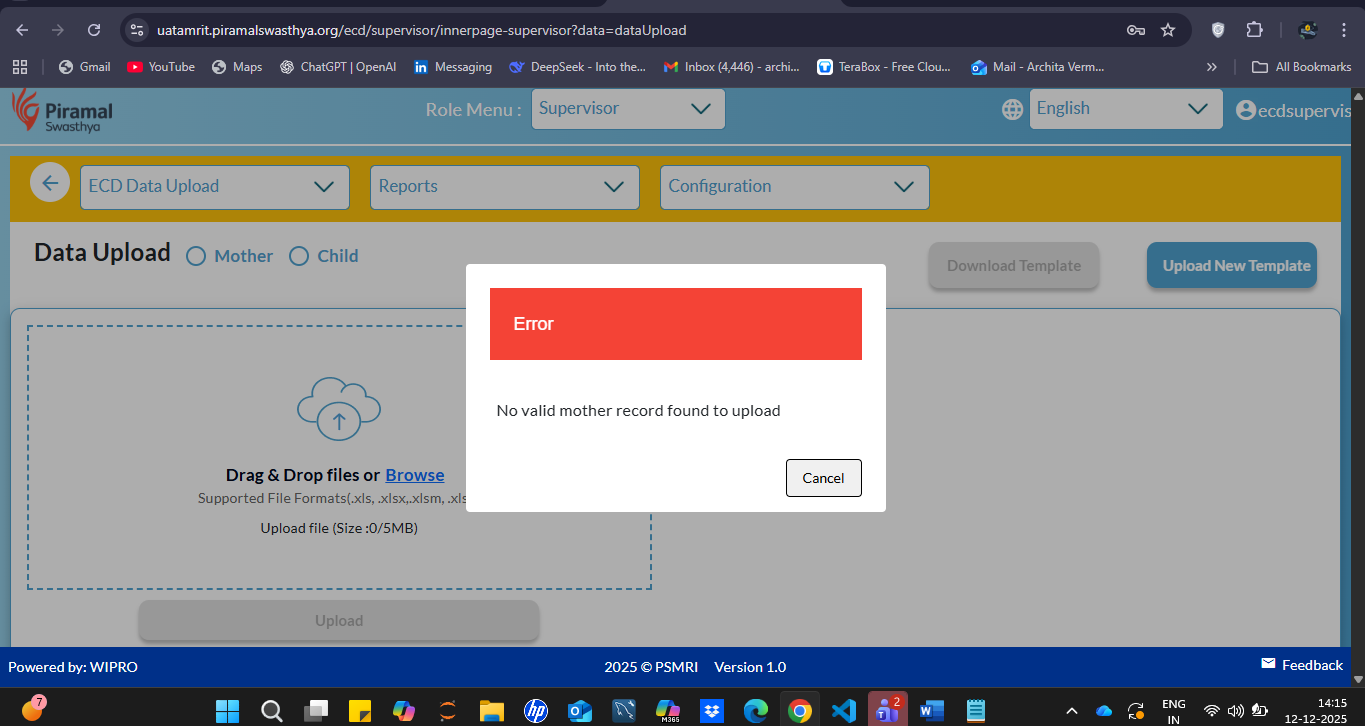Open the Configuration menu
This screenshot has width=1365, height=726.
click(x=794, y=187)
